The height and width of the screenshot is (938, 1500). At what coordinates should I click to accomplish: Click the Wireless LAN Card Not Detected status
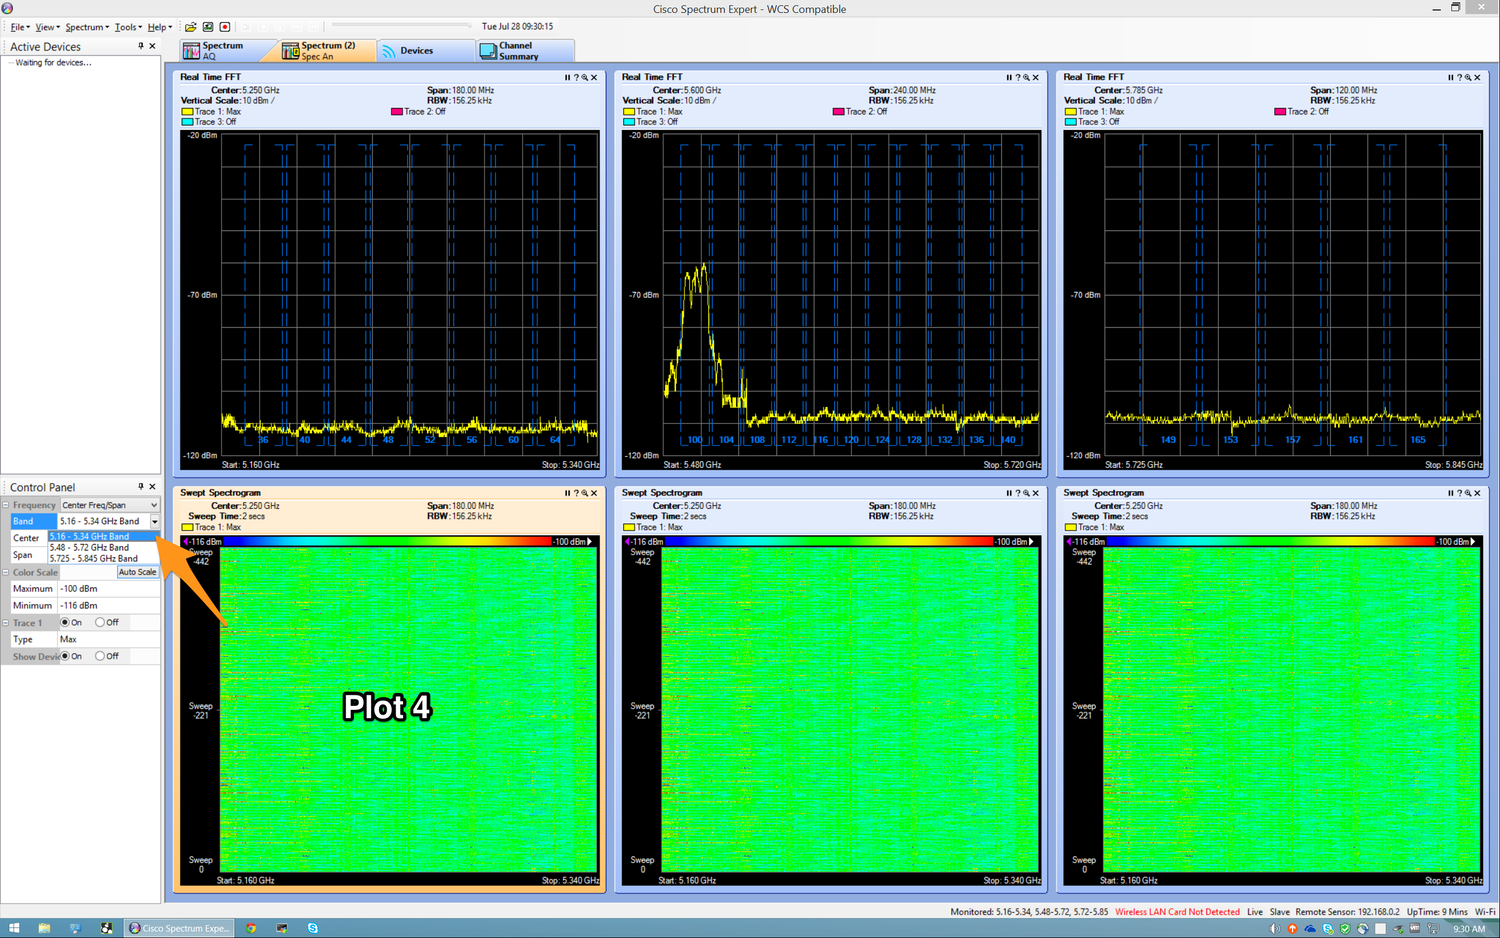coord(1177,912)
